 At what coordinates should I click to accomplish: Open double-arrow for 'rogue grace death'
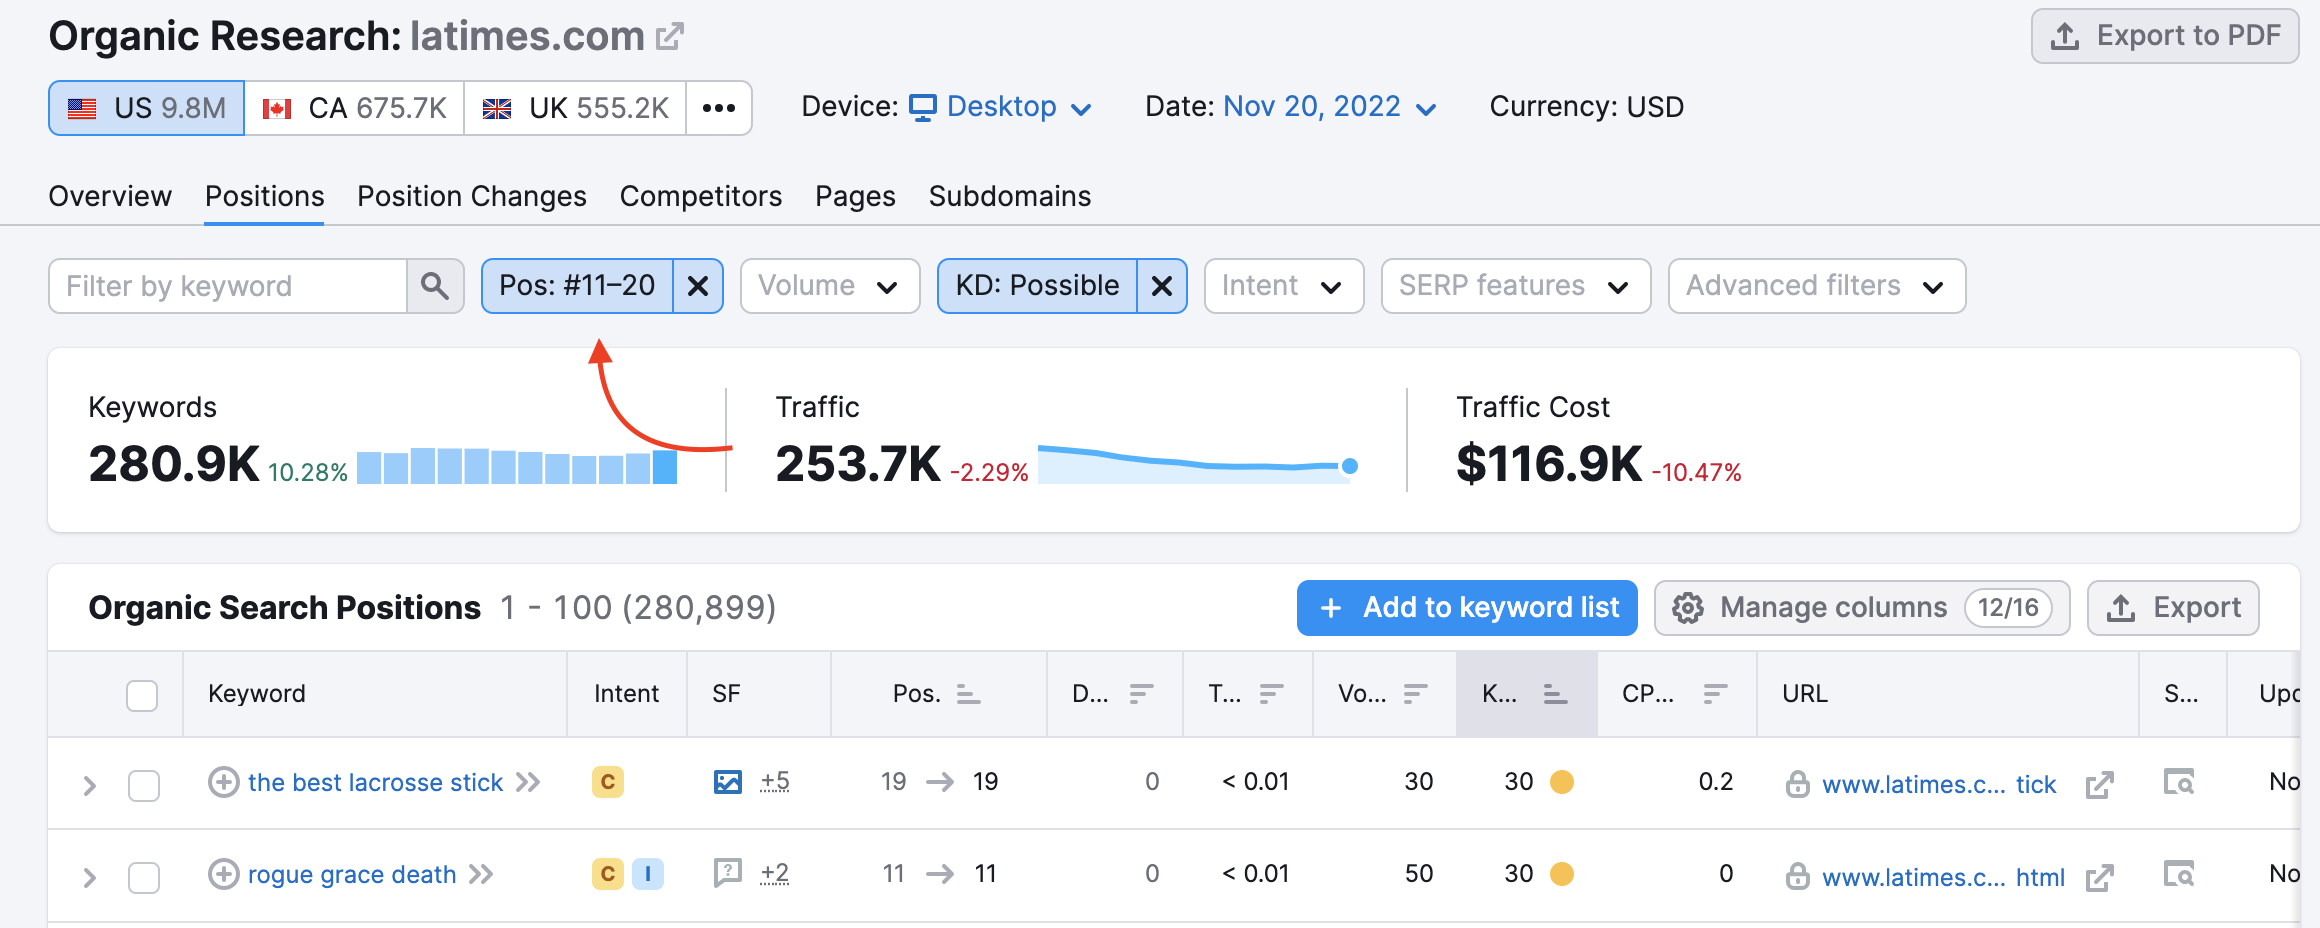coord(481,874)
